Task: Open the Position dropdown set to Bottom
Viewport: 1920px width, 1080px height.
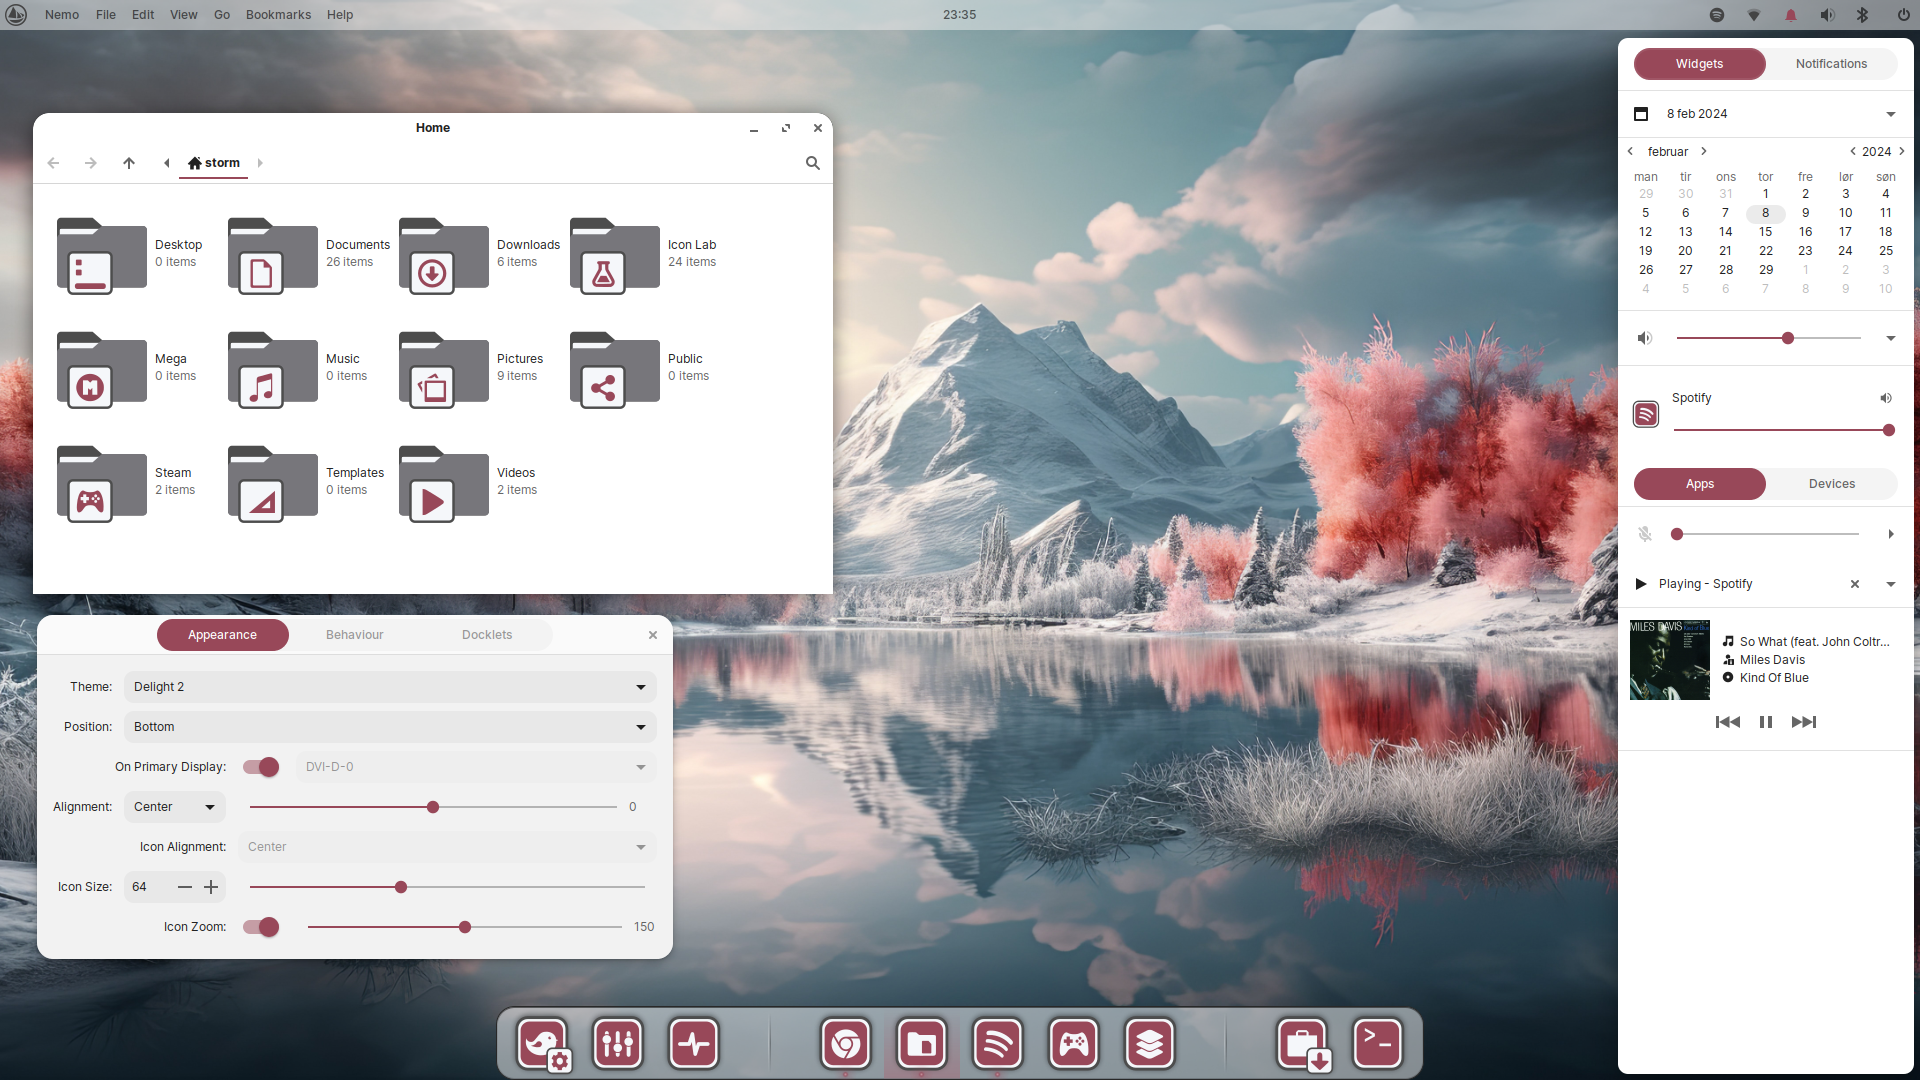Action: [388, 727]
